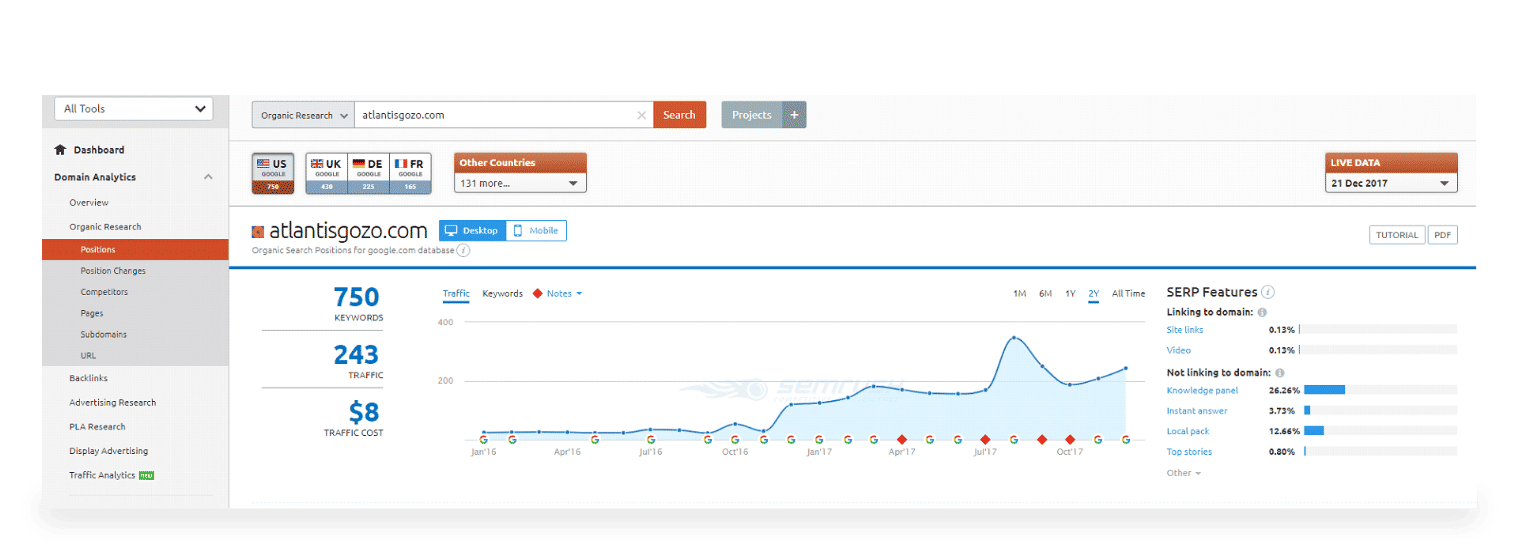Viewport: 1519px width, 560px height.
Task: Click the Projects button
Action: 752,115
